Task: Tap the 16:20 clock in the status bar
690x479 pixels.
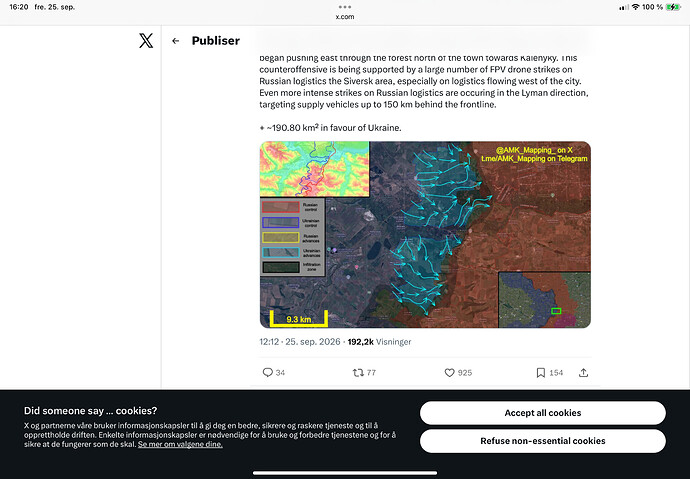Action: [18, 7]
